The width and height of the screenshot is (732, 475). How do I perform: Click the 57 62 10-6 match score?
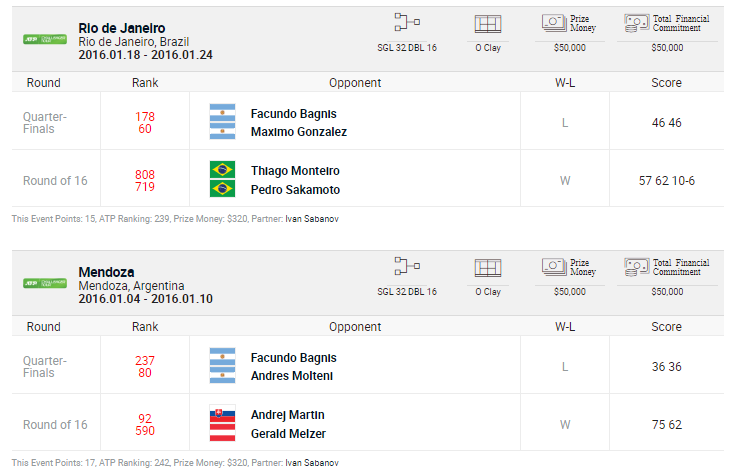(666, 180)
